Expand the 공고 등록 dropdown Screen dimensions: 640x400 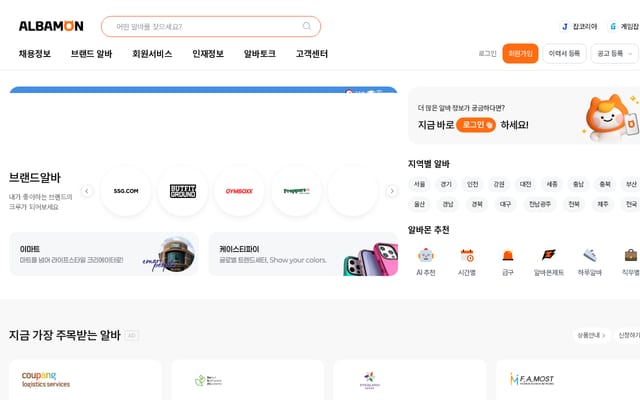tap(615, 53)
